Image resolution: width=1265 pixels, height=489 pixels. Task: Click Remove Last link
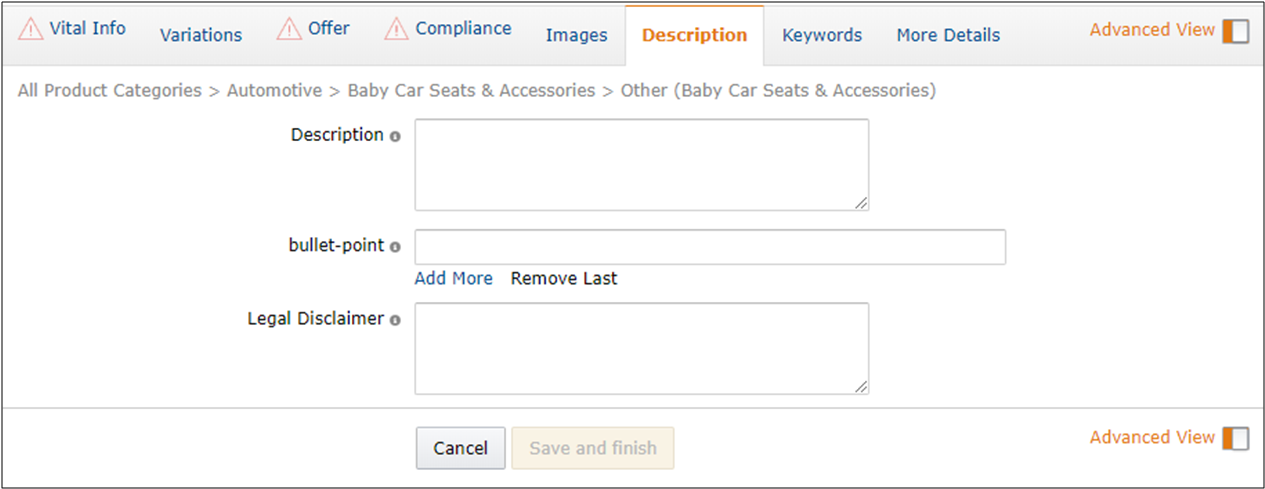point(564,278)
